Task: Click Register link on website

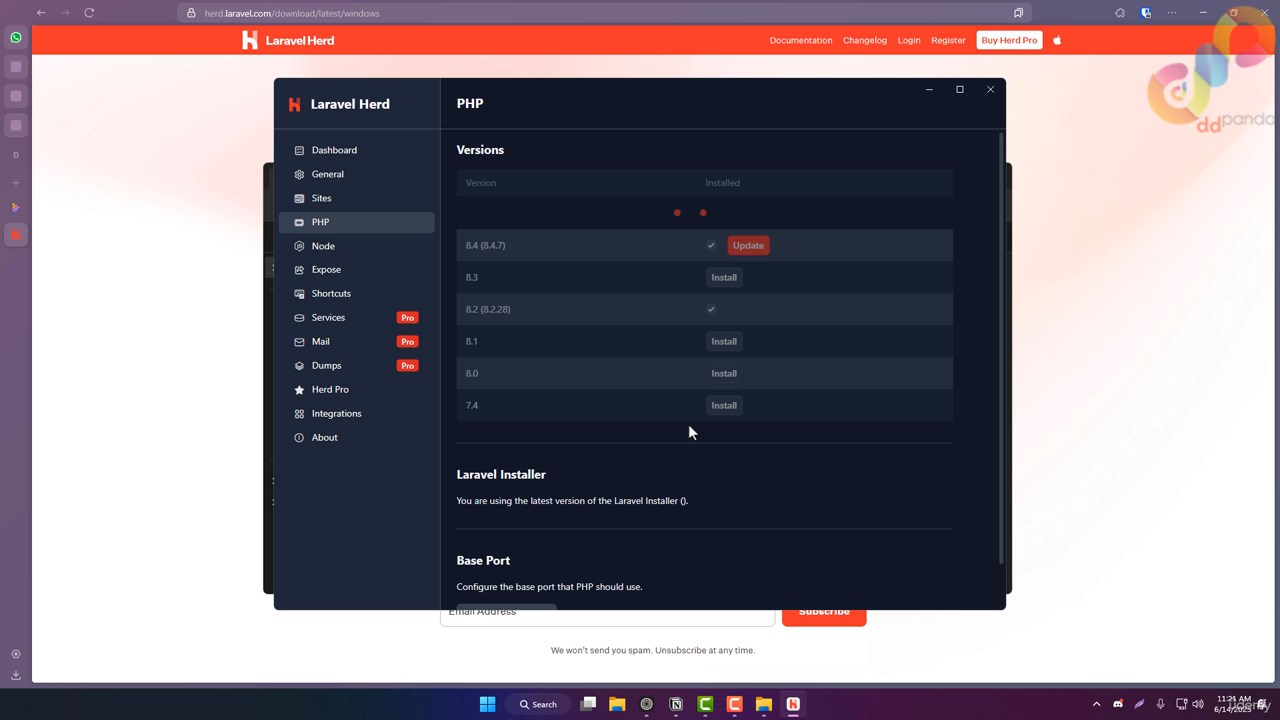Action: [948, 41]
